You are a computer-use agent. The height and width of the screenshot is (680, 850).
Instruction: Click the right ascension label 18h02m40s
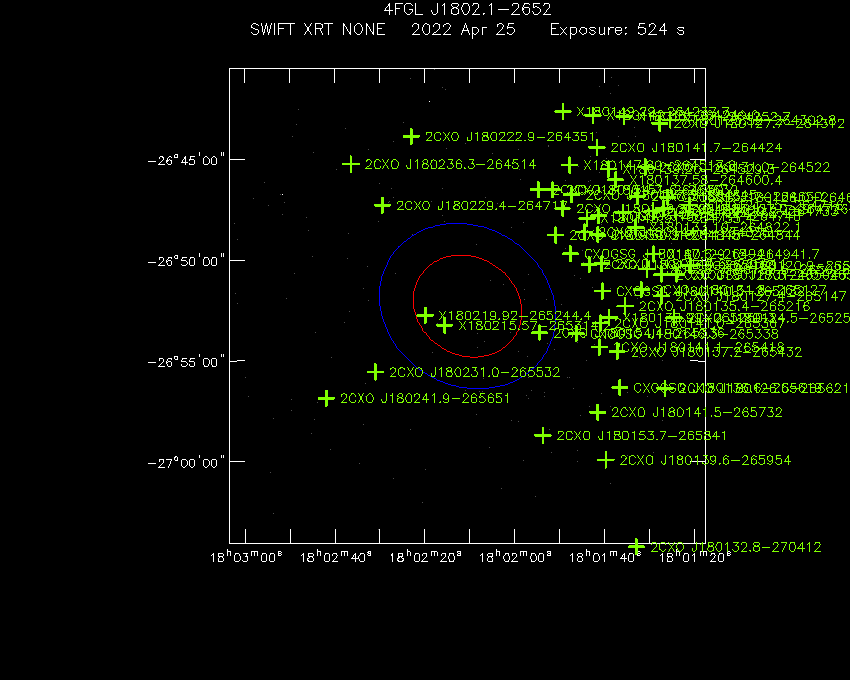(336, 557)
